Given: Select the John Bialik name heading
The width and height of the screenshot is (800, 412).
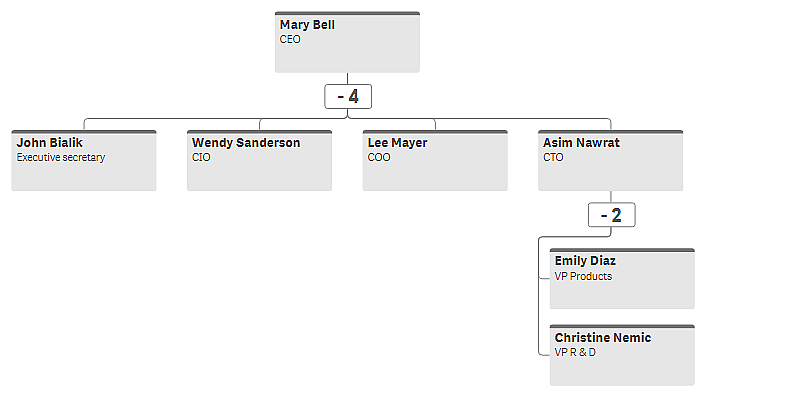Looking at the screenshot, I should point(50,143).
